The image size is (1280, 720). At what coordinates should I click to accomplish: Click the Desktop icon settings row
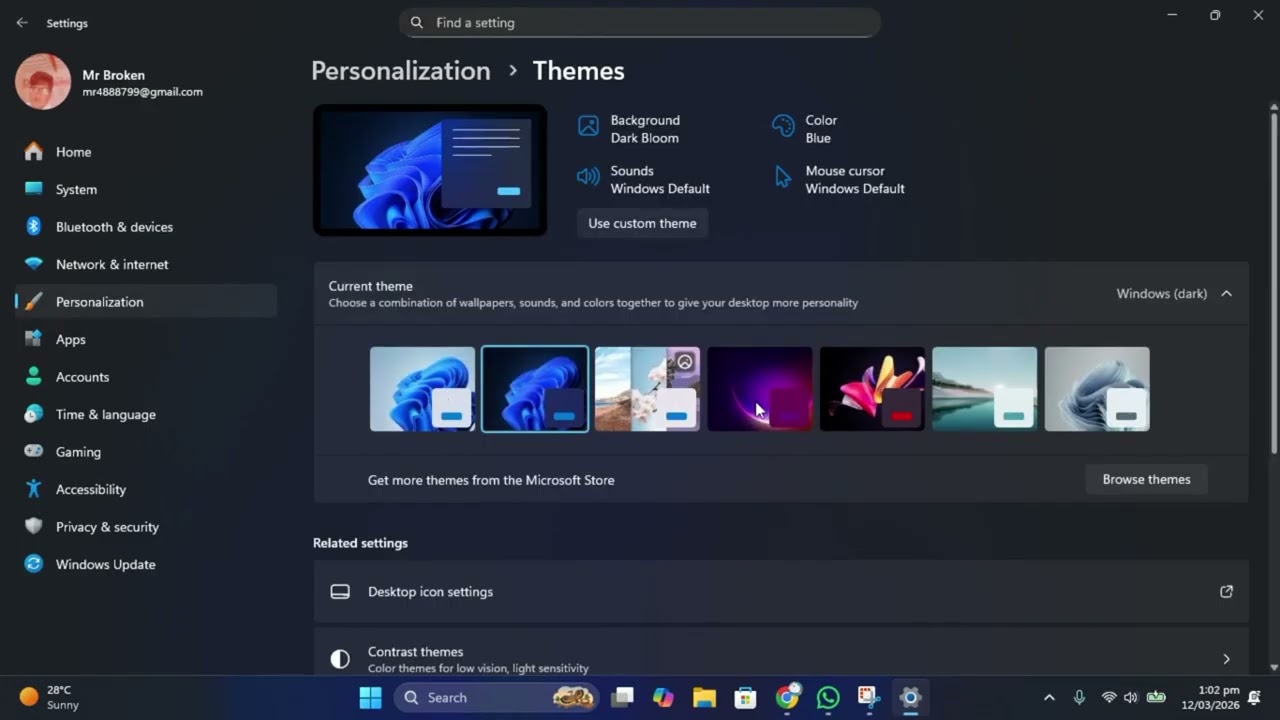pos(781,591)
